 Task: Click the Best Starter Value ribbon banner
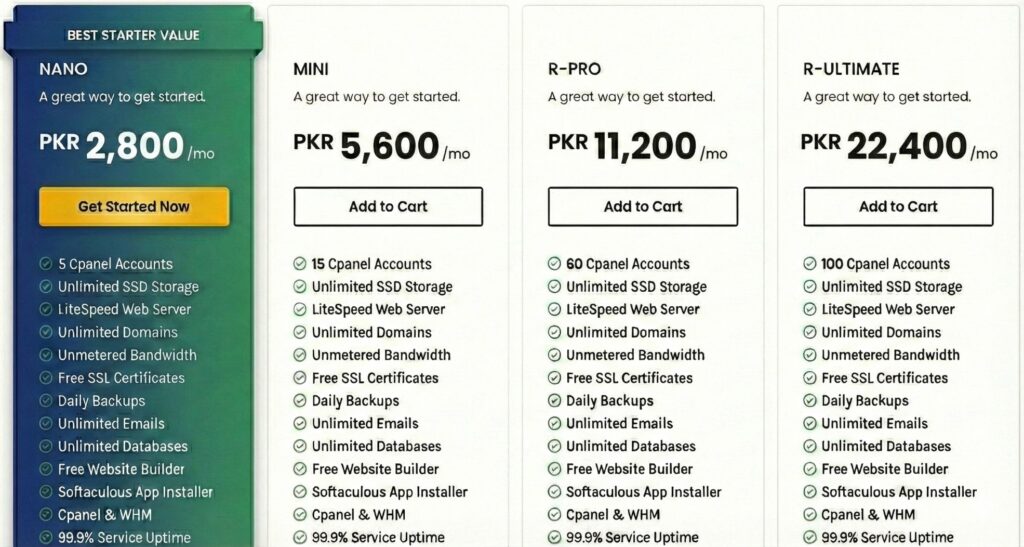click(x=133, y=35)
